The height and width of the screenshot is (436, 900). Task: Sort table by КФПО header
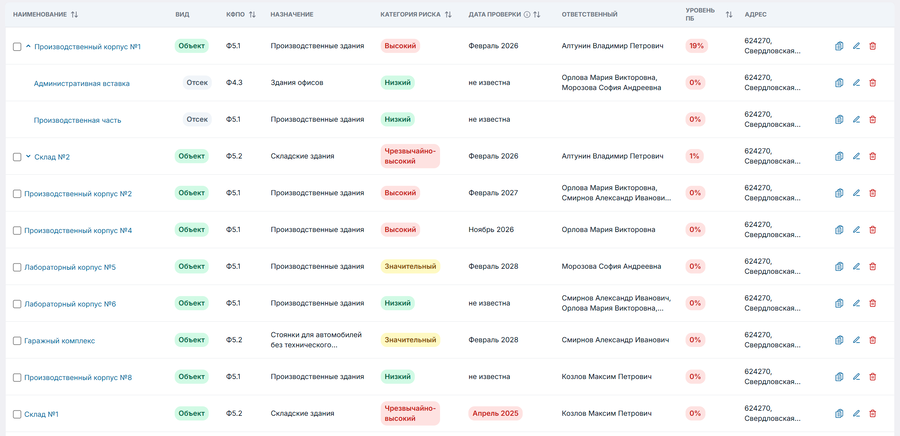coord(252,15)
